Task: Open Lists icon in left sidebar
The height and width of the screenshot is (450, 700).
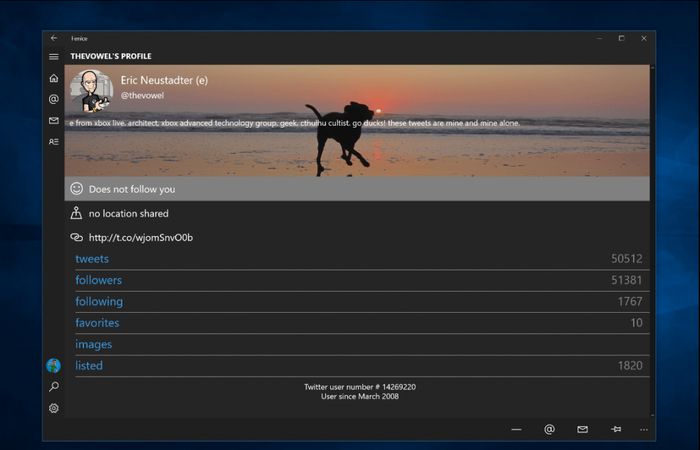Action: [x=54, y=142]
